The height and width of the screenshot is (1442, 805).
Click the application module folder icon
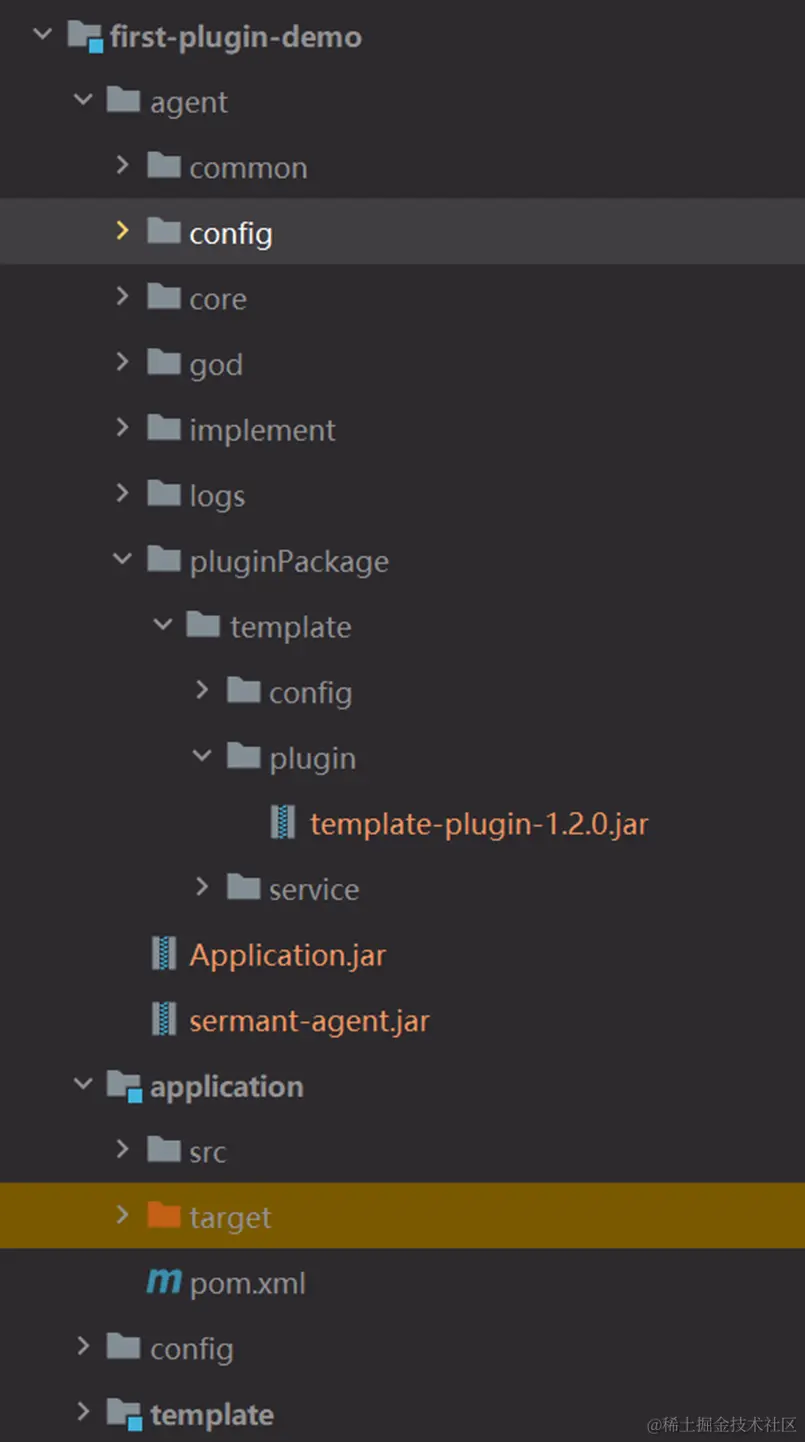tap(124, 1085)
